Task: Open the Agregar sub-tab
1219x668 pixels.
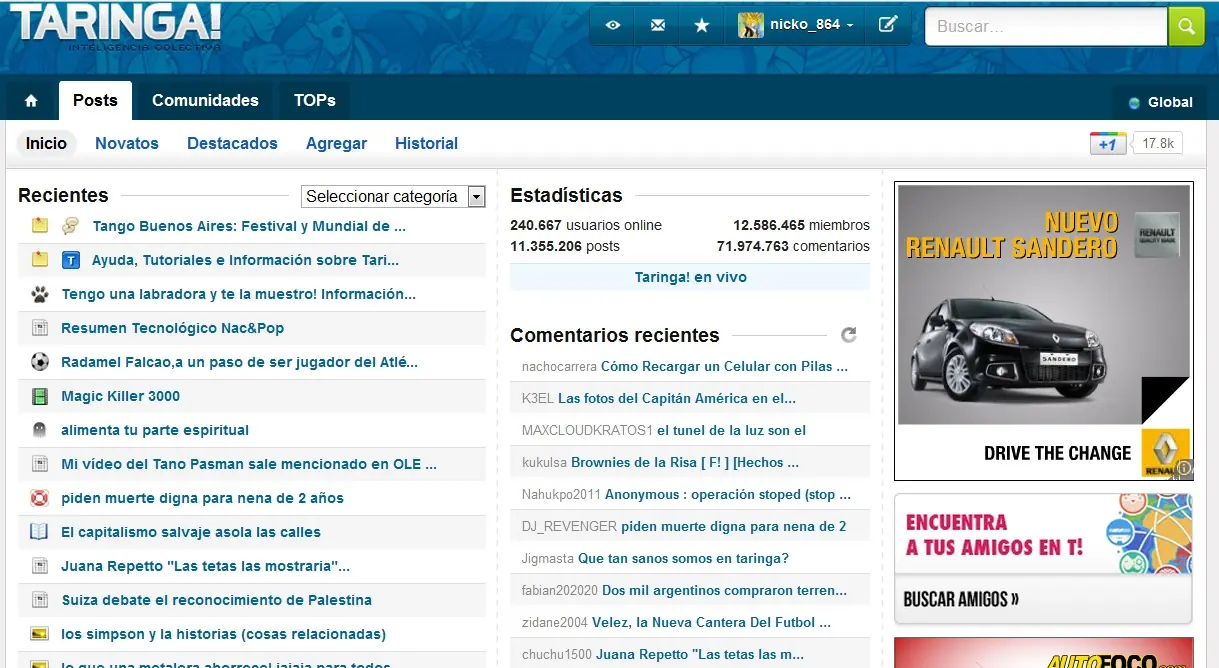Action: point(336,144)
